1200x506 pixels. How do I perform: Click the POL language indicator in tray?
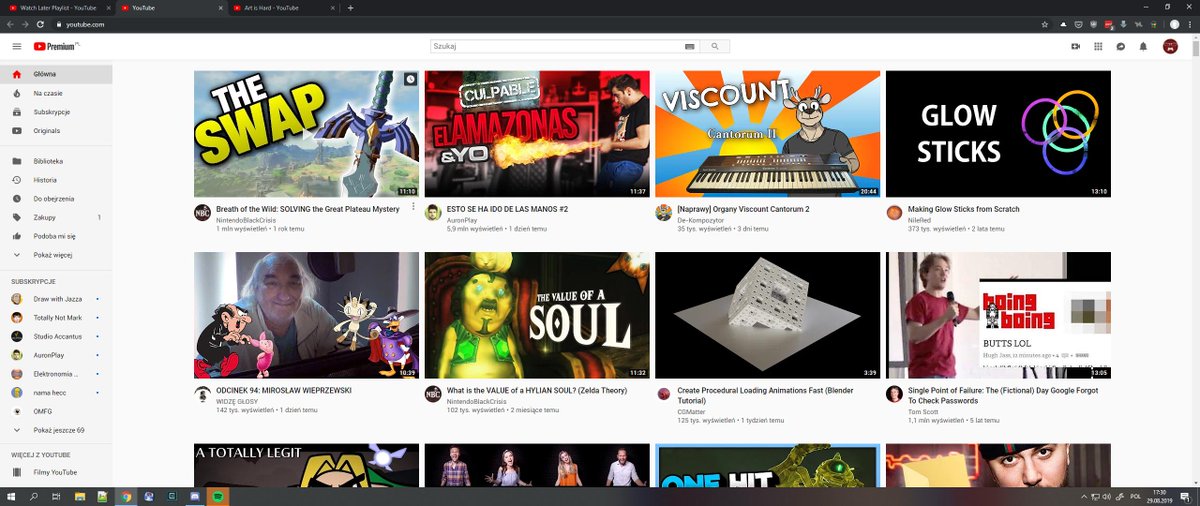coord(1134,496)
